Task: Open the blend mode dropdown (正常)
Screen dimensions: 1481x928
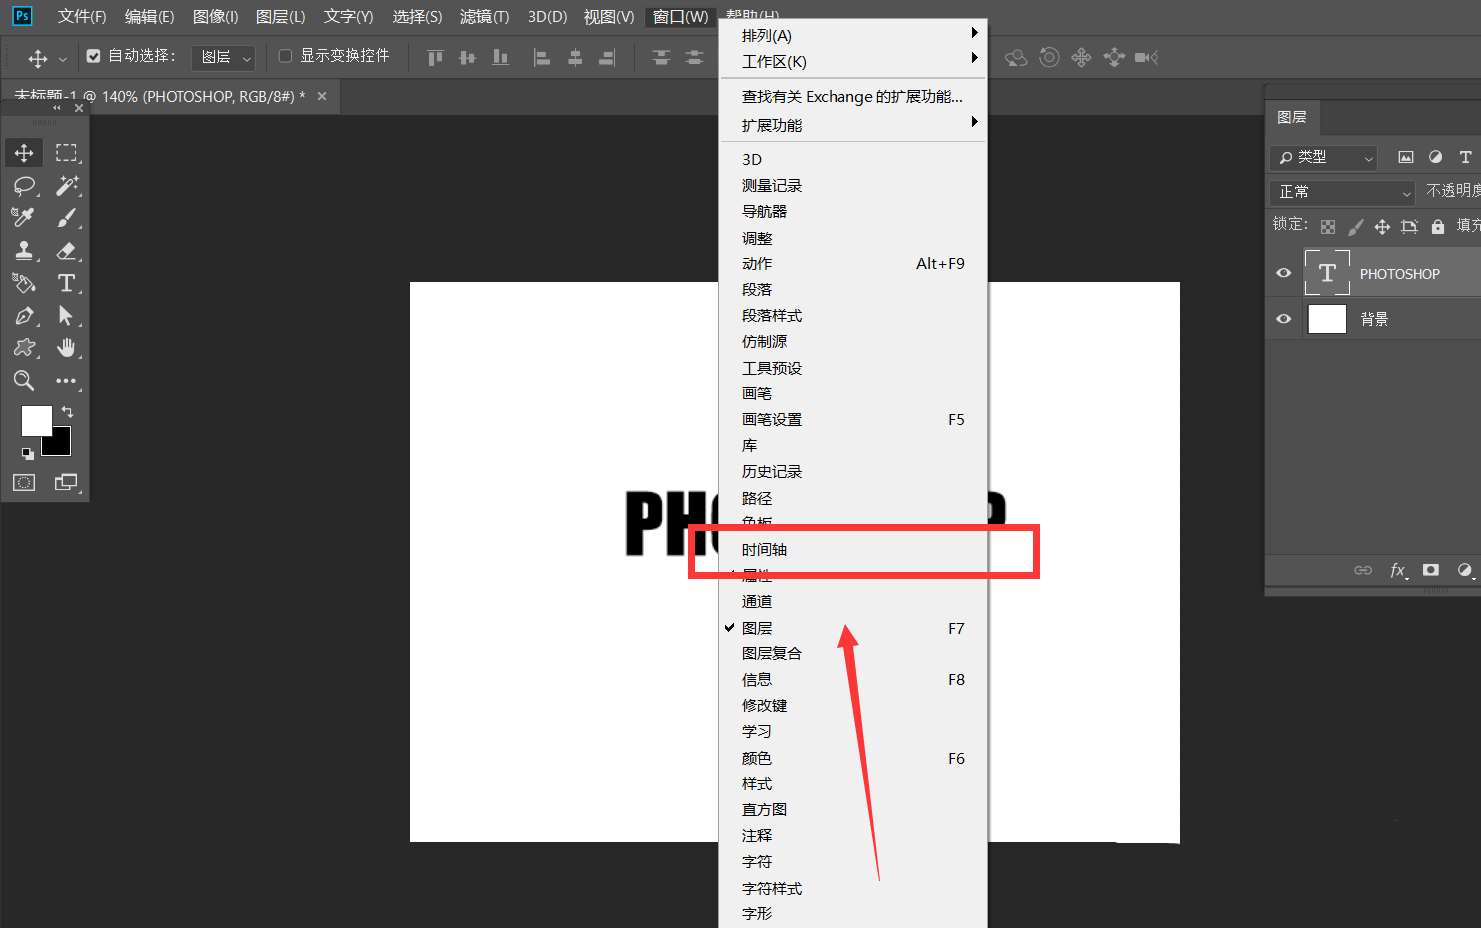Action: (1342, 192)
